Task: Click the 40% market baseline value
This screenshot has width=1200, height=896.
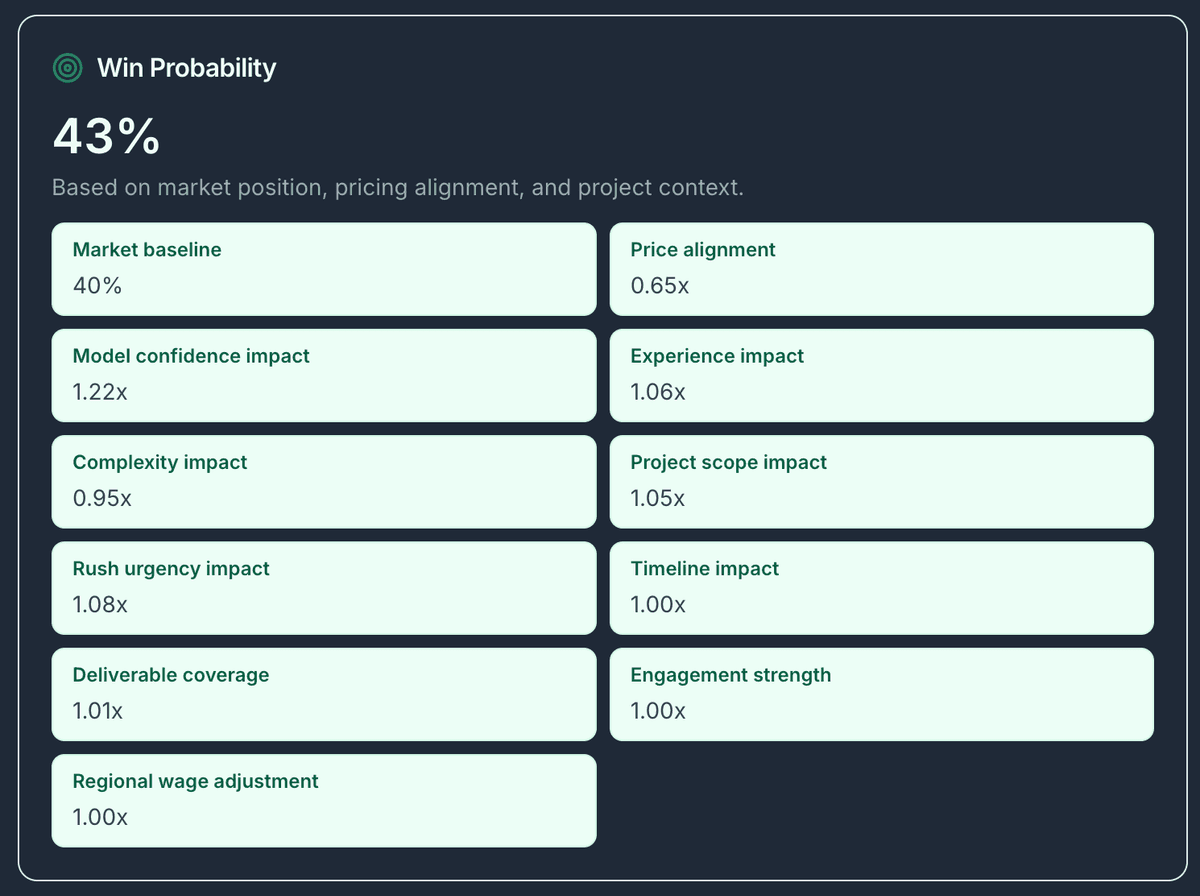Action: coord(97,286)
